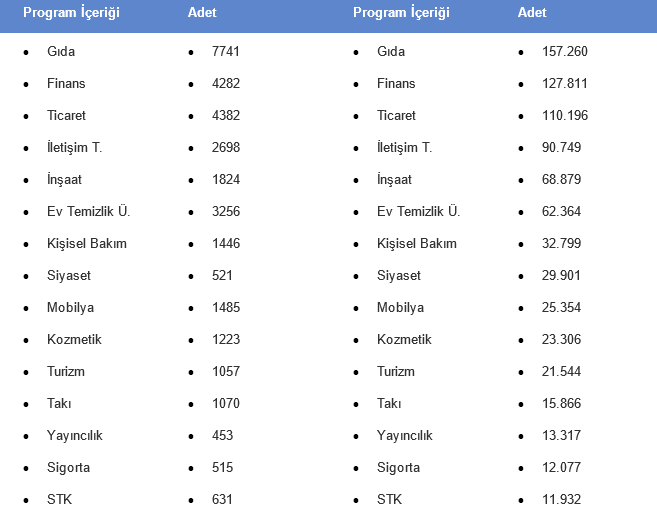Select the İnşaat value 68.879

coord(561,179)
